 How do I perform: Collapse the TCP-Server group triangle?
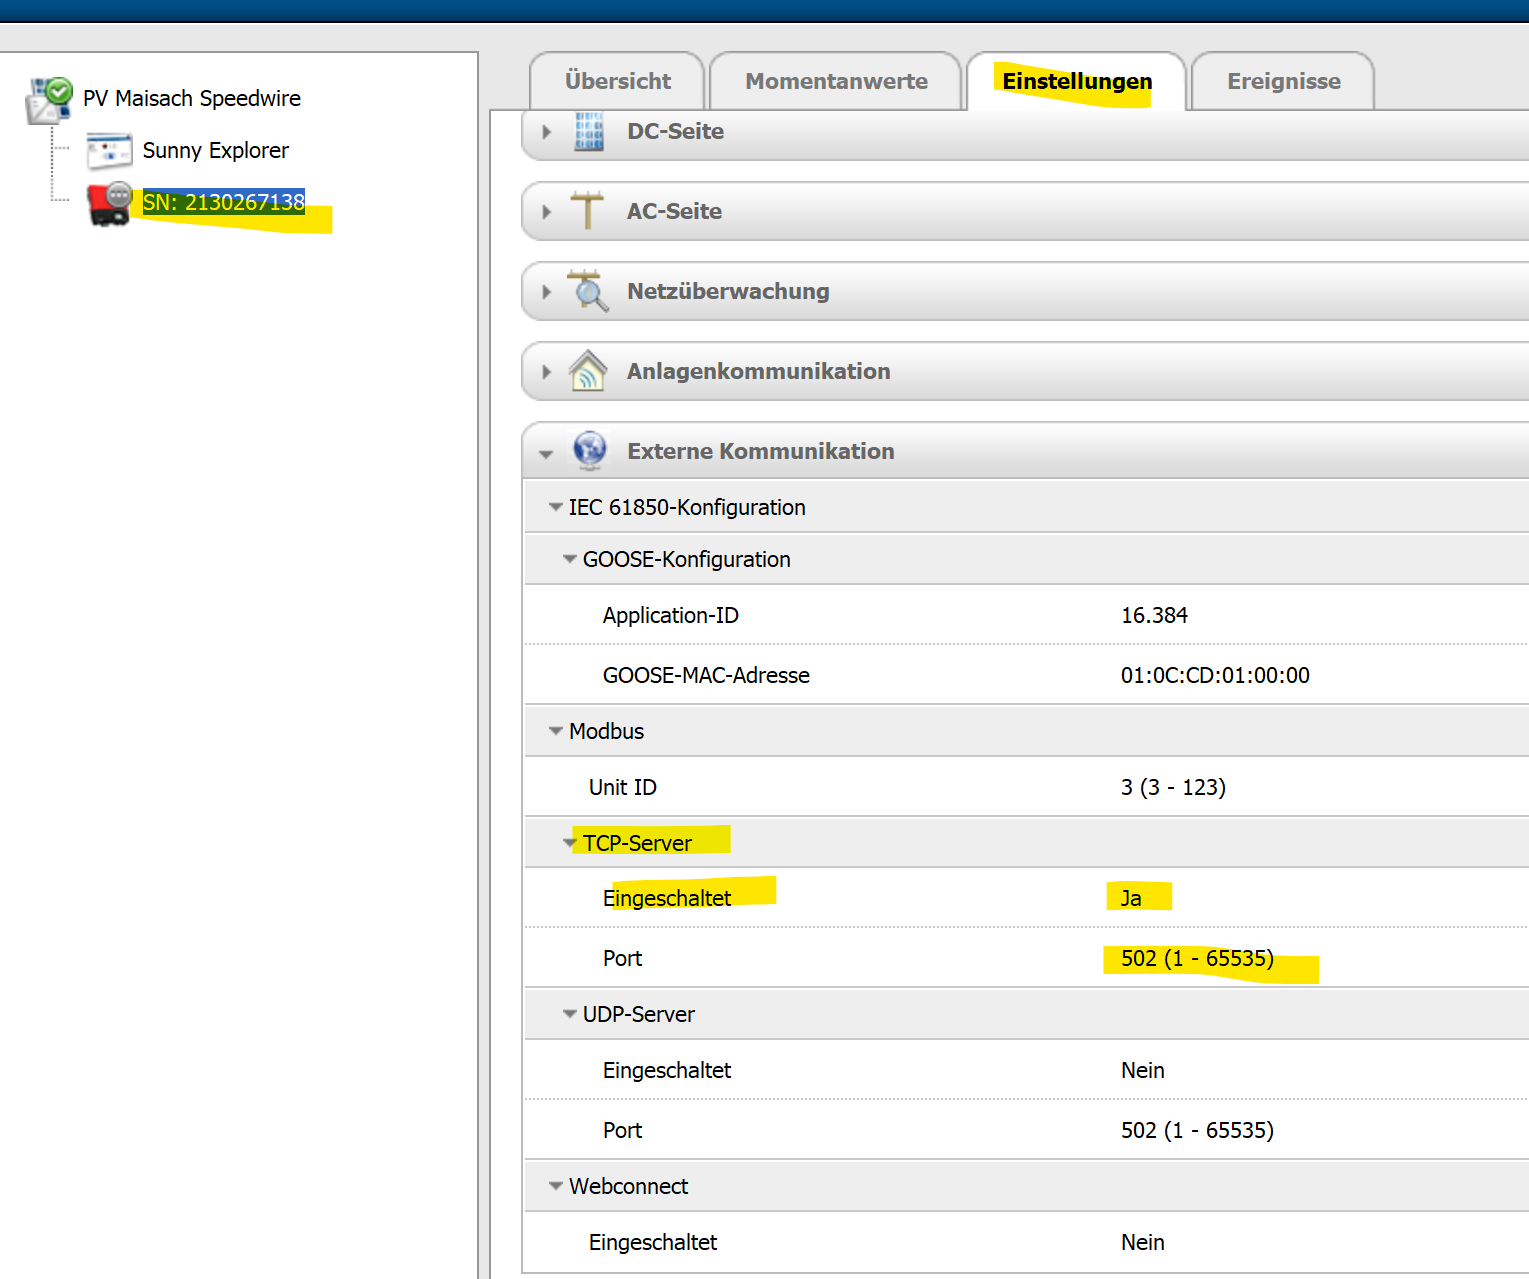569,843
